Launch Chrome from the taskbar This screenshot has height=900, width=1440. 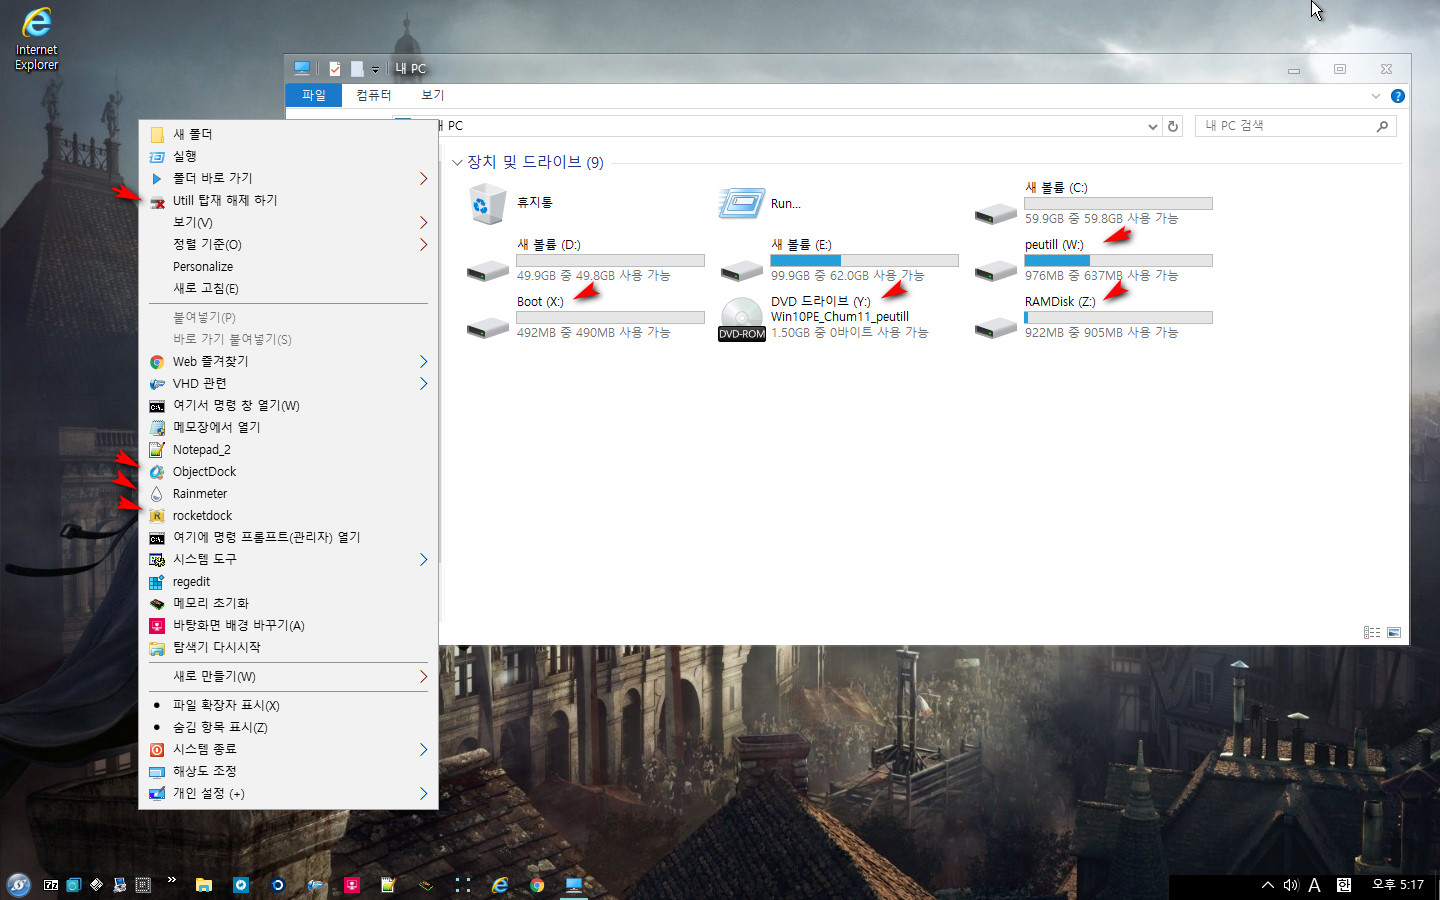[537, 885]
